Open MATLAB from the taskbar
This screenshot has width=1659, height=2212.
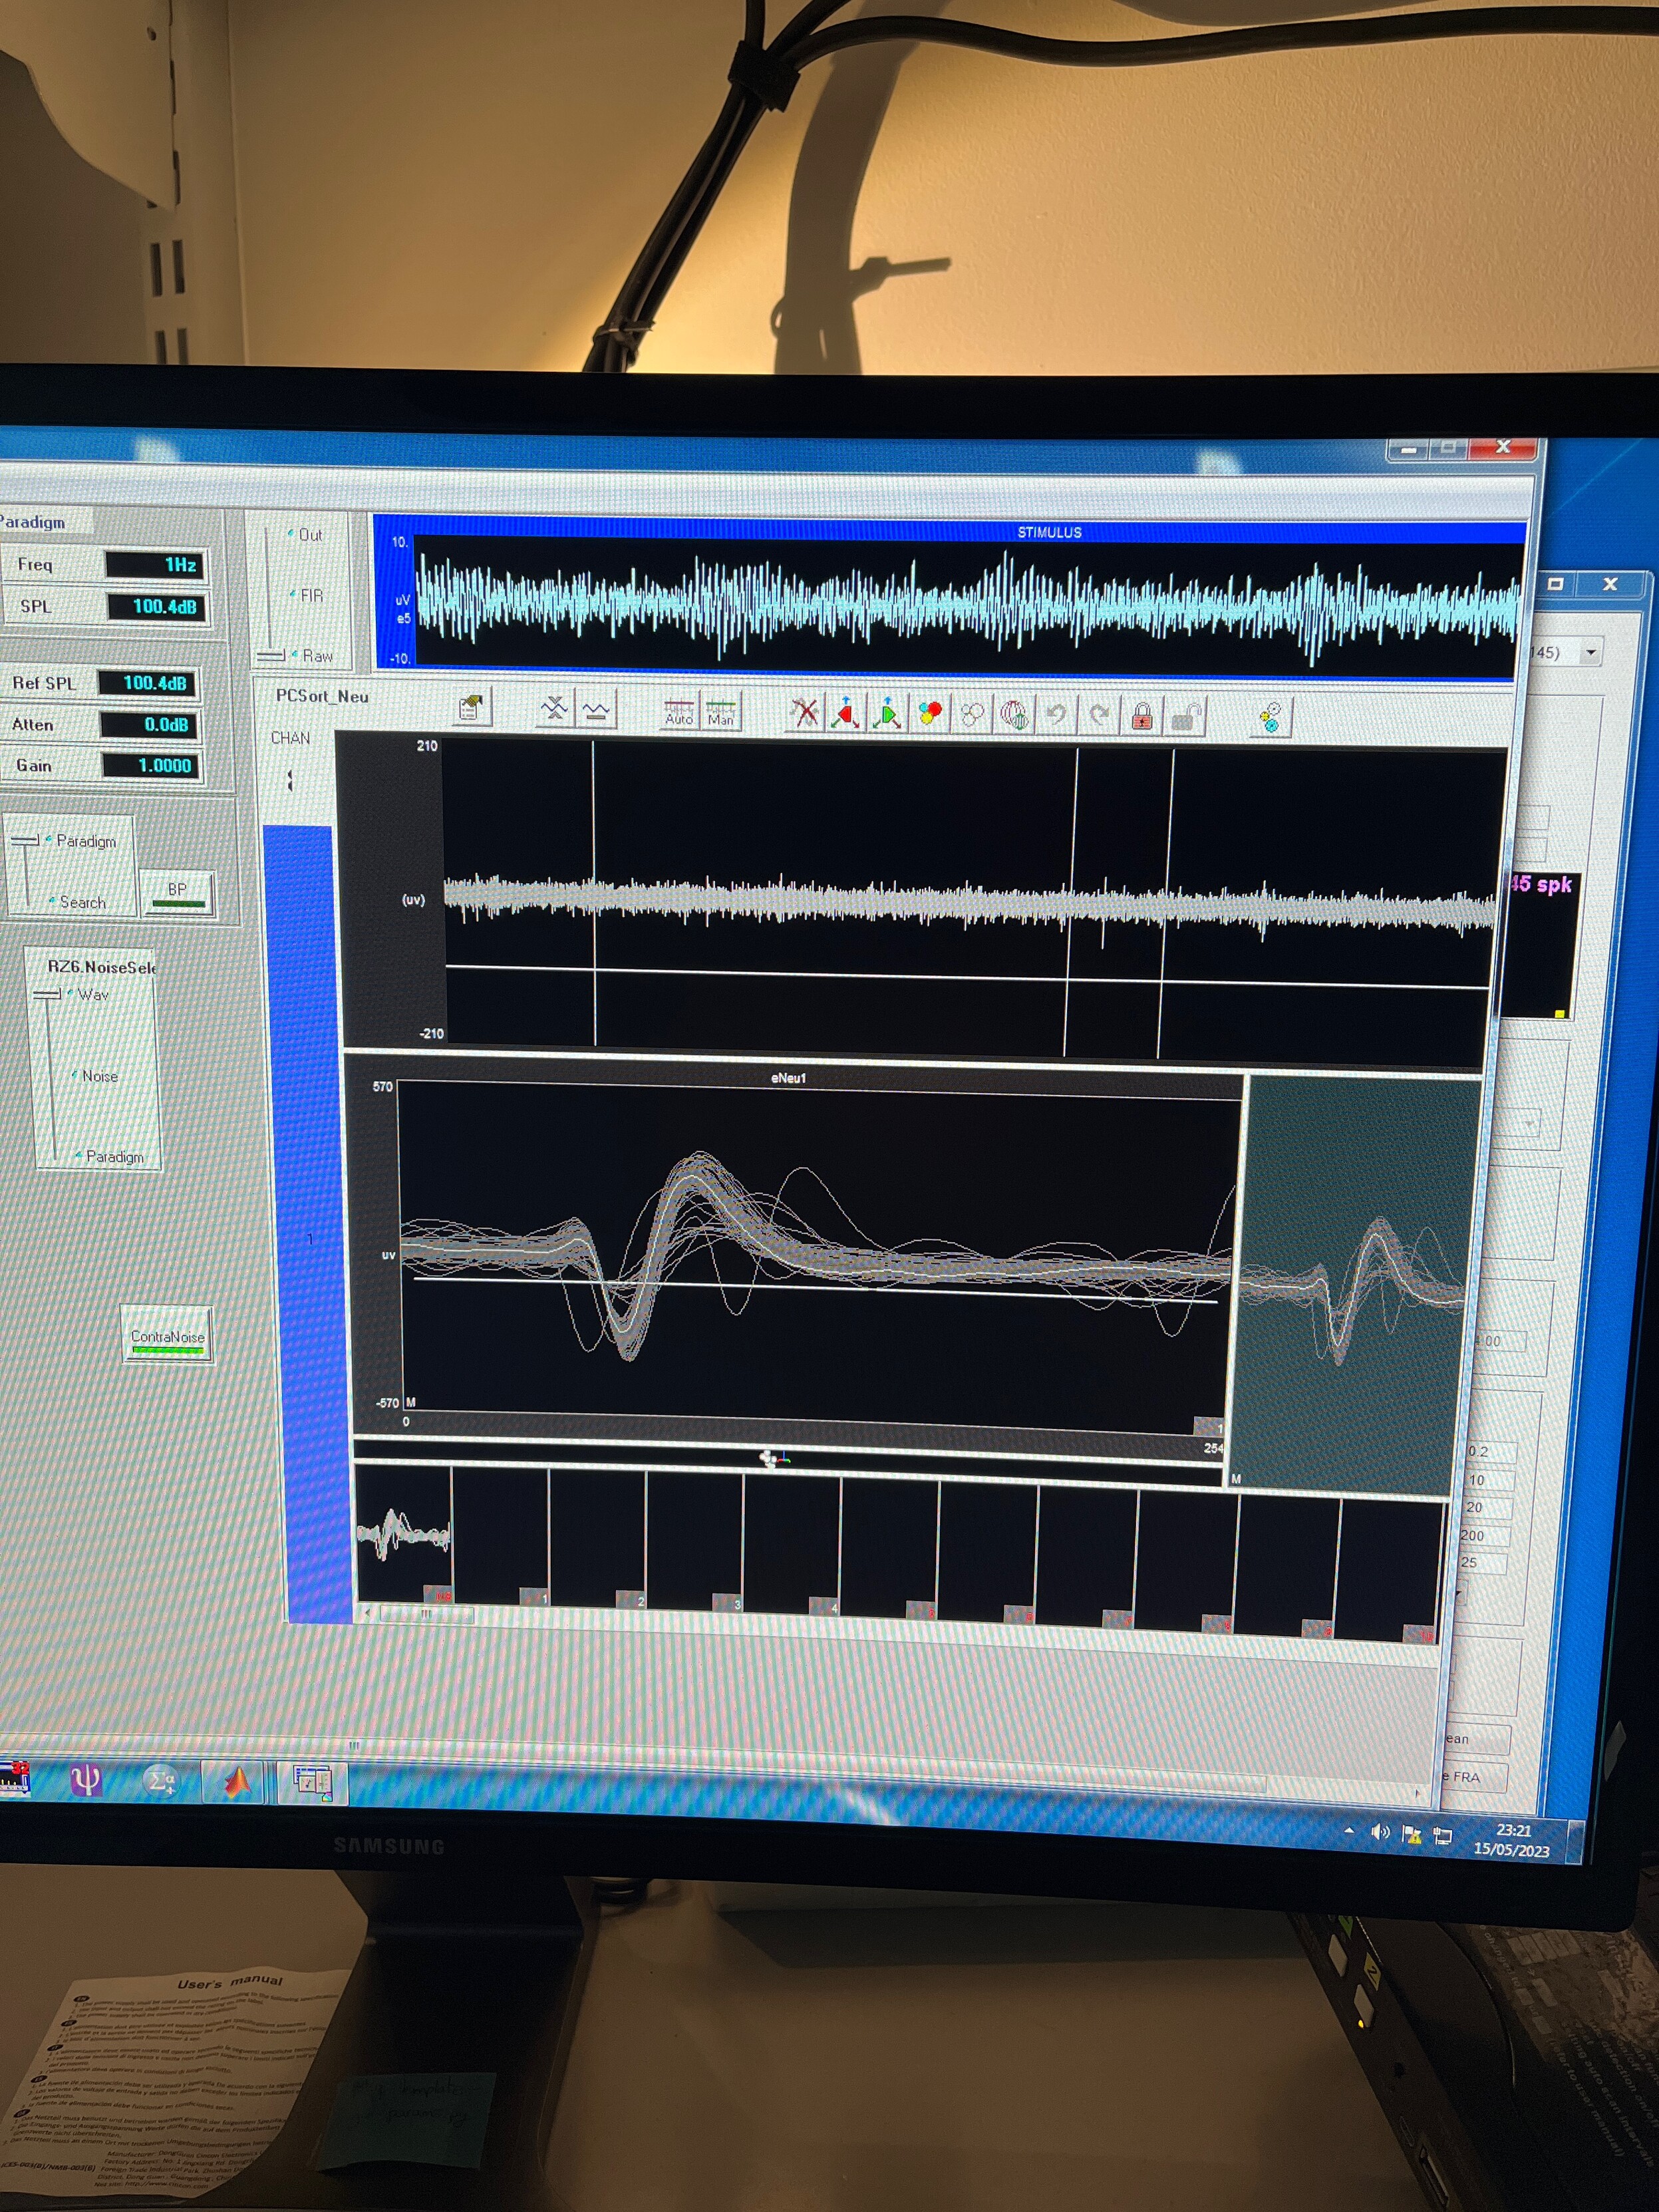tap(236, 1781)
